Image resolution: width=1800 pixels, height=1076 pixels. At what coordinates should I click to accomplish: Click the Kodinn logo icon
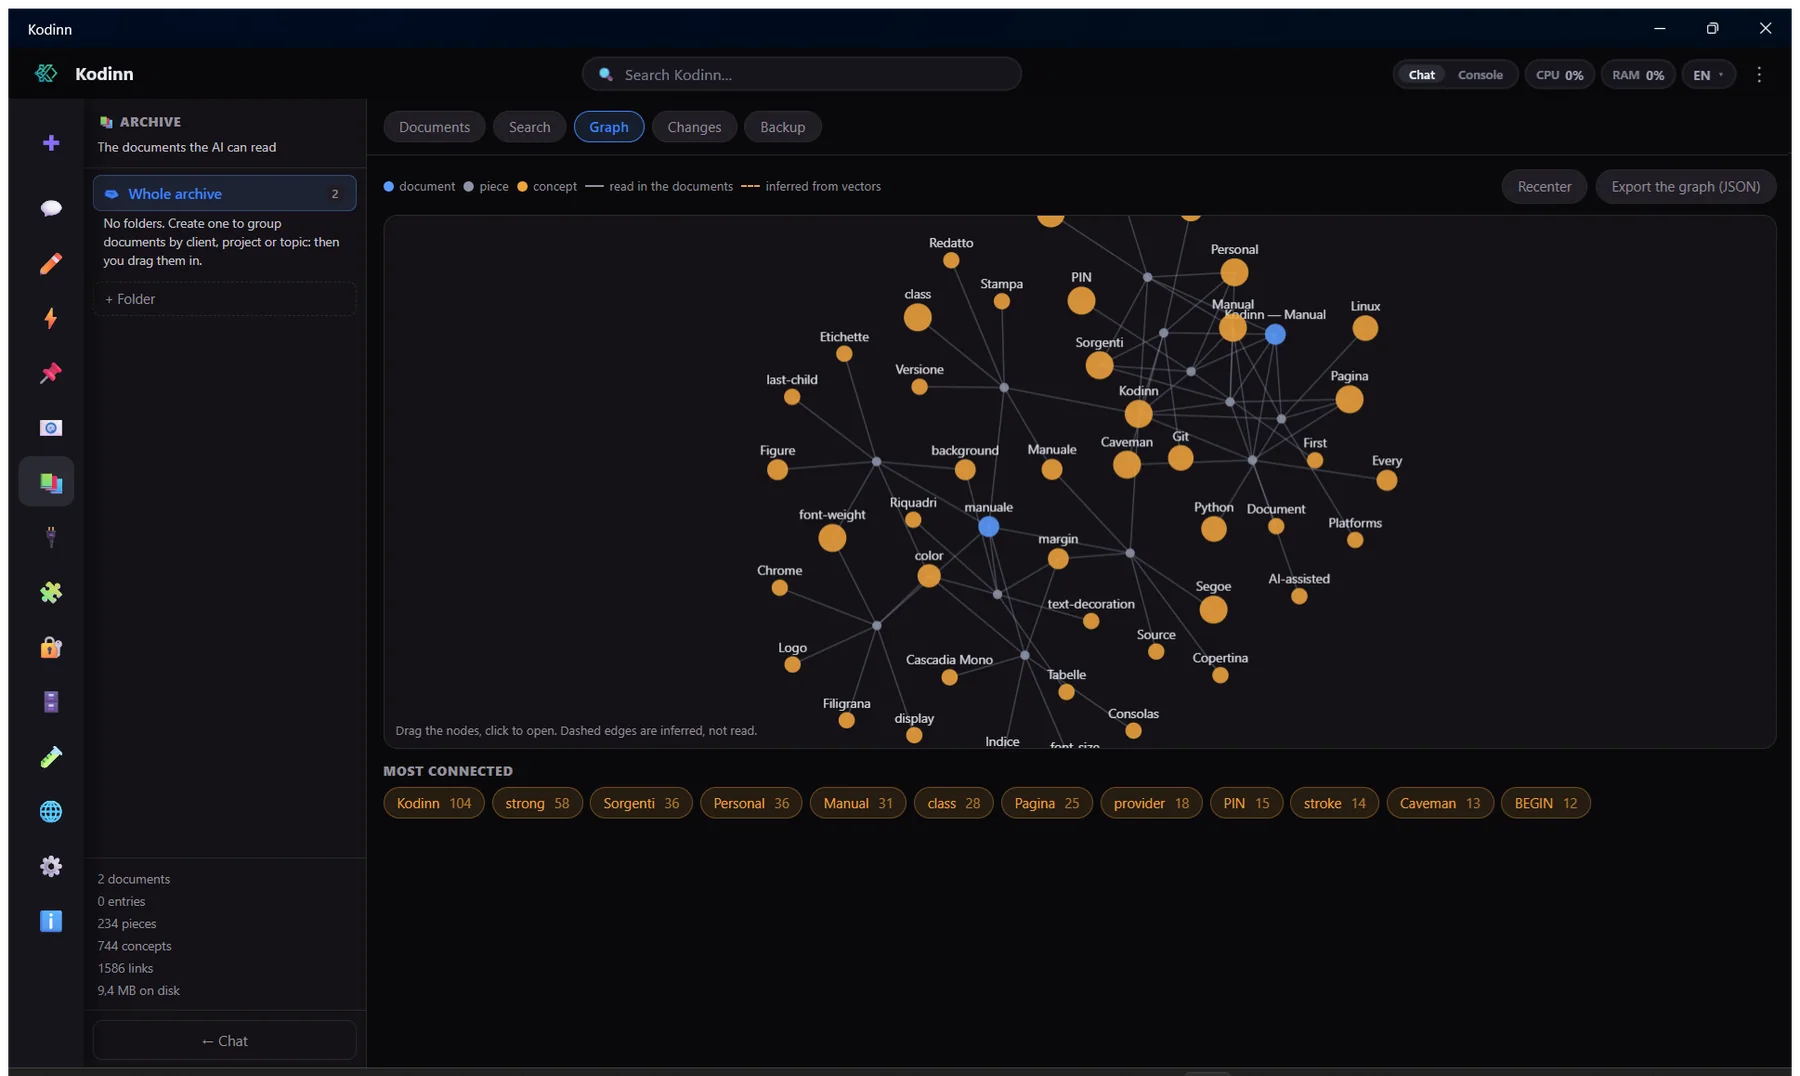(x=46, y=73)
